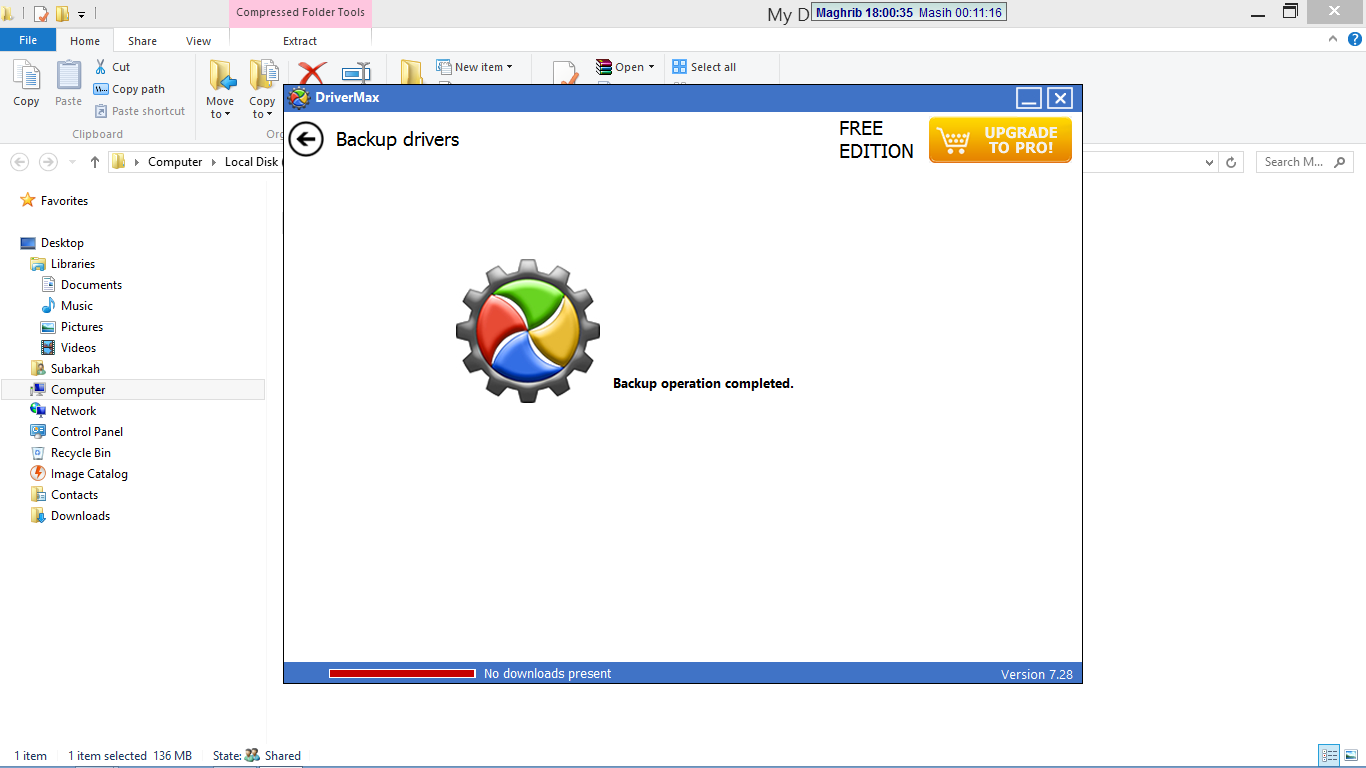Open address bar history dropdown
The width and height of the screenshot is (1366, 768).
click(x=1209, y=162)
